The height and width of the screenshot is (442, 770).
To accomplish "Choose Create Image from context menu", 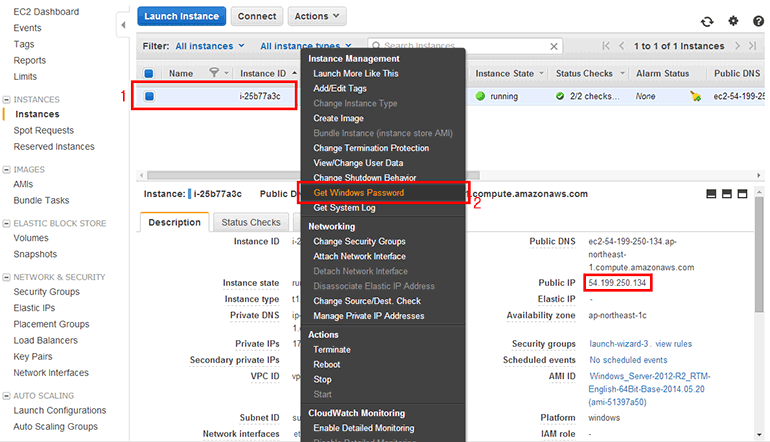I will pyautogui.click(x=338, y=118).
